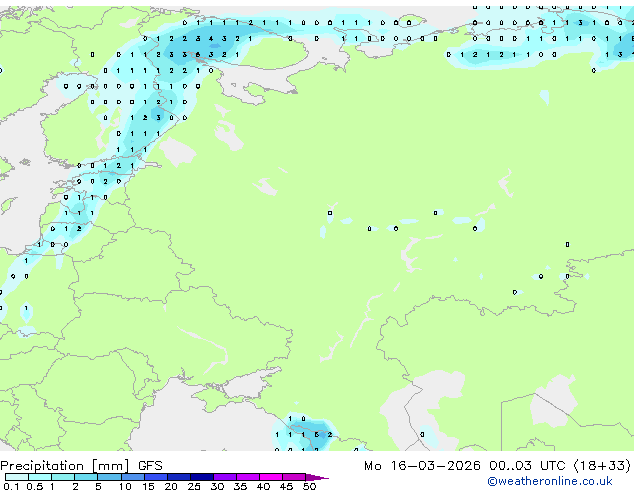Click the 30–35 mm purple legend swatch
Screen dimensions: 634x490
tap(224, 477)
